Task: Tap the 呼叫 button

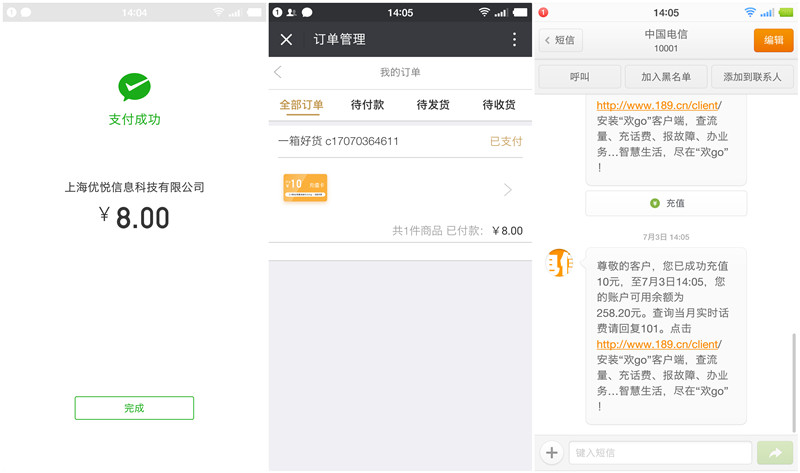Action: pyautogui.click(x=580, y=77)
